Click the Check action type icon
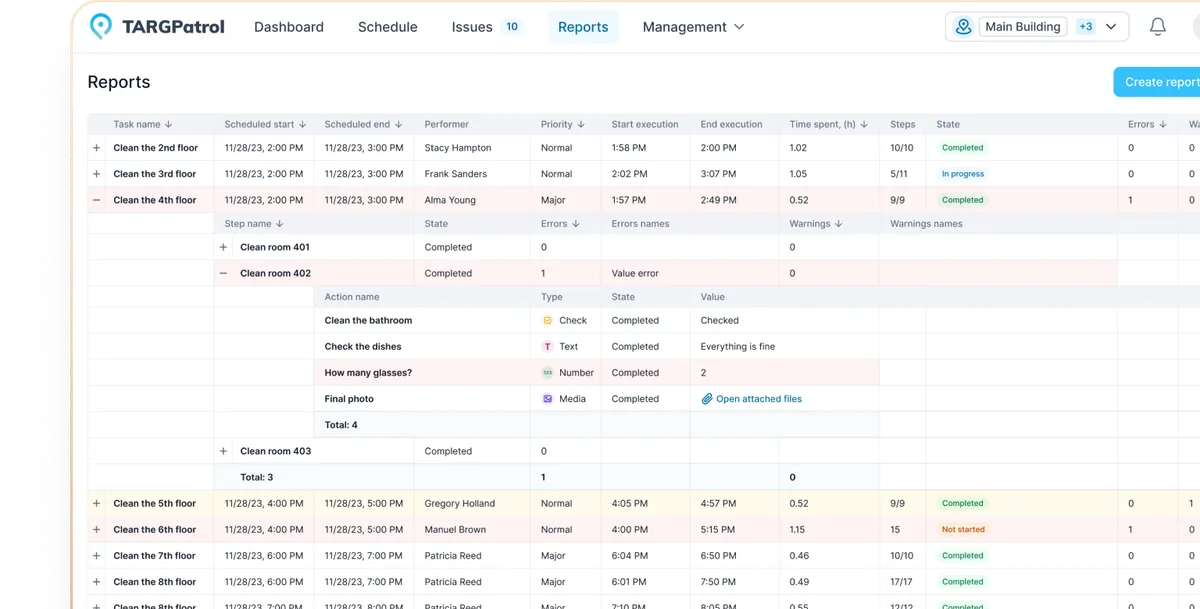This screenshot has height=609, width=1200. 548,320
